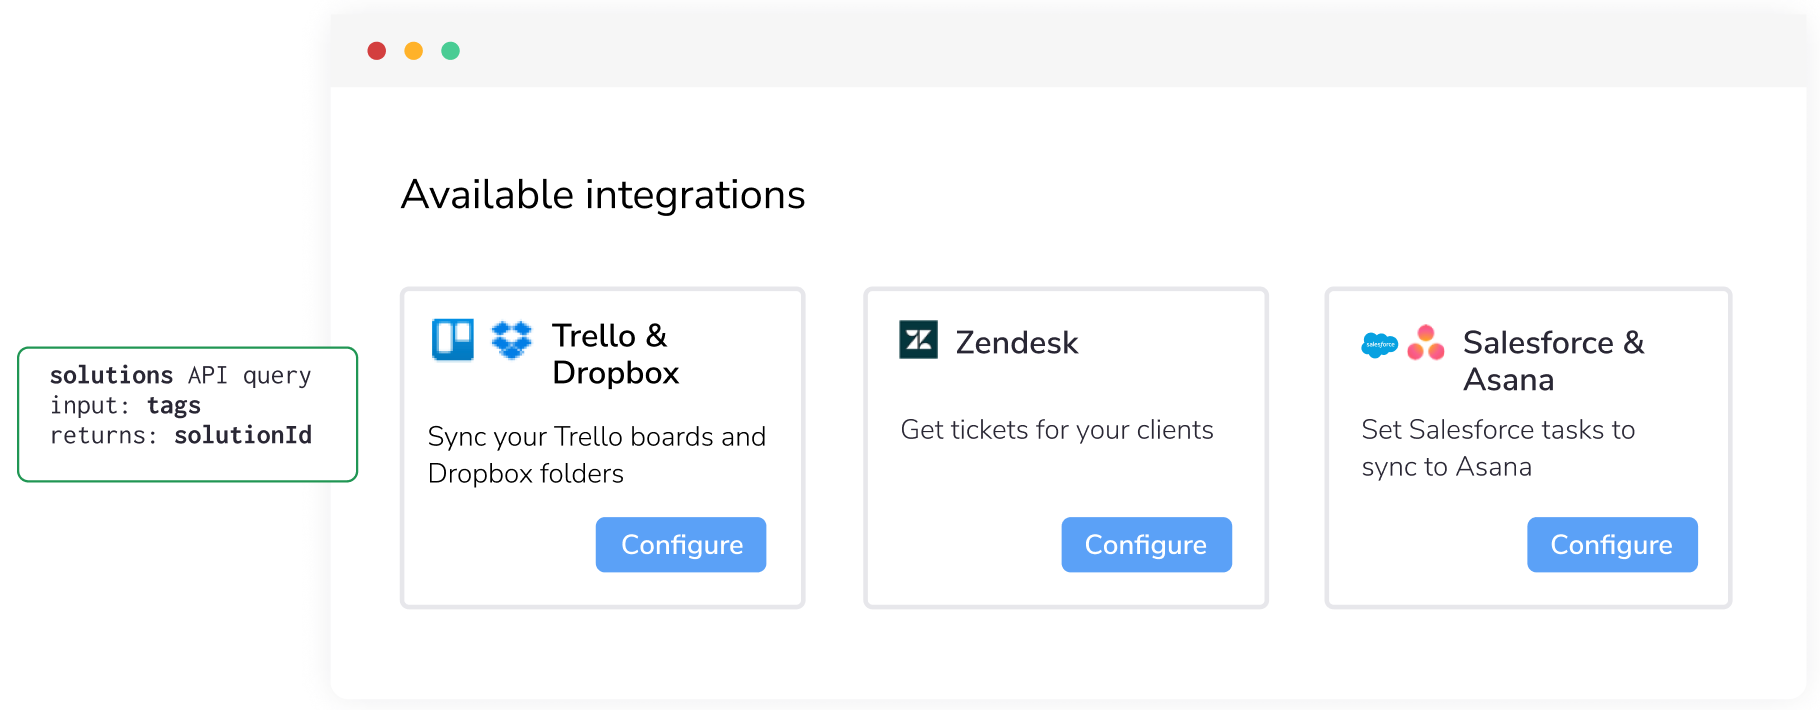This screenshot has height=710, width=1820.
Task: Click the solutionId return value text
Action: tap(243, 436)
